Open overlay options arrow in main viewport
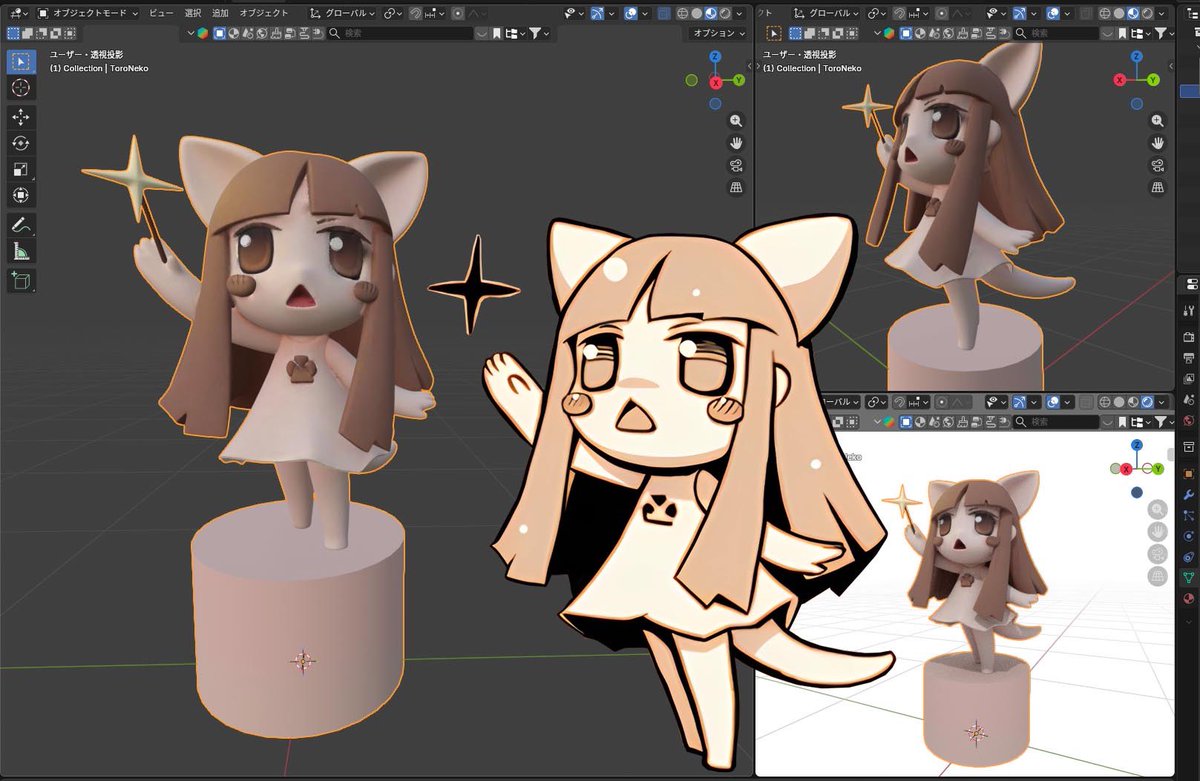 (x=646, y=14)
